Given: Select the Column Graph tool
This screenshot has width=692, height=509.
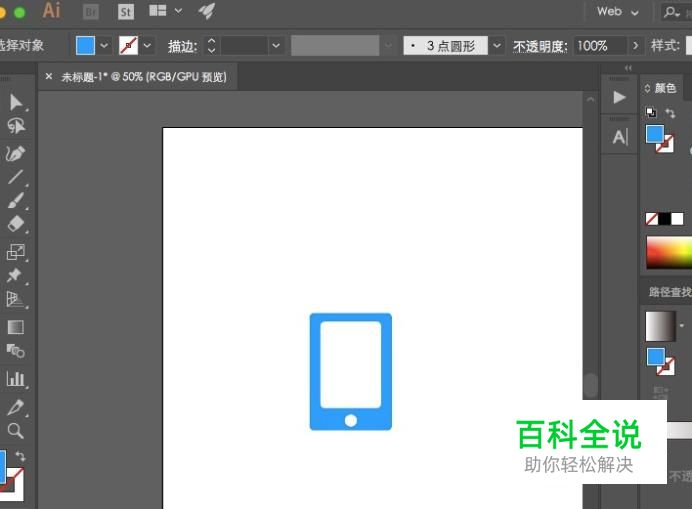Looking at the screenshot, I should pyautogui.click(x=15, y=379).
